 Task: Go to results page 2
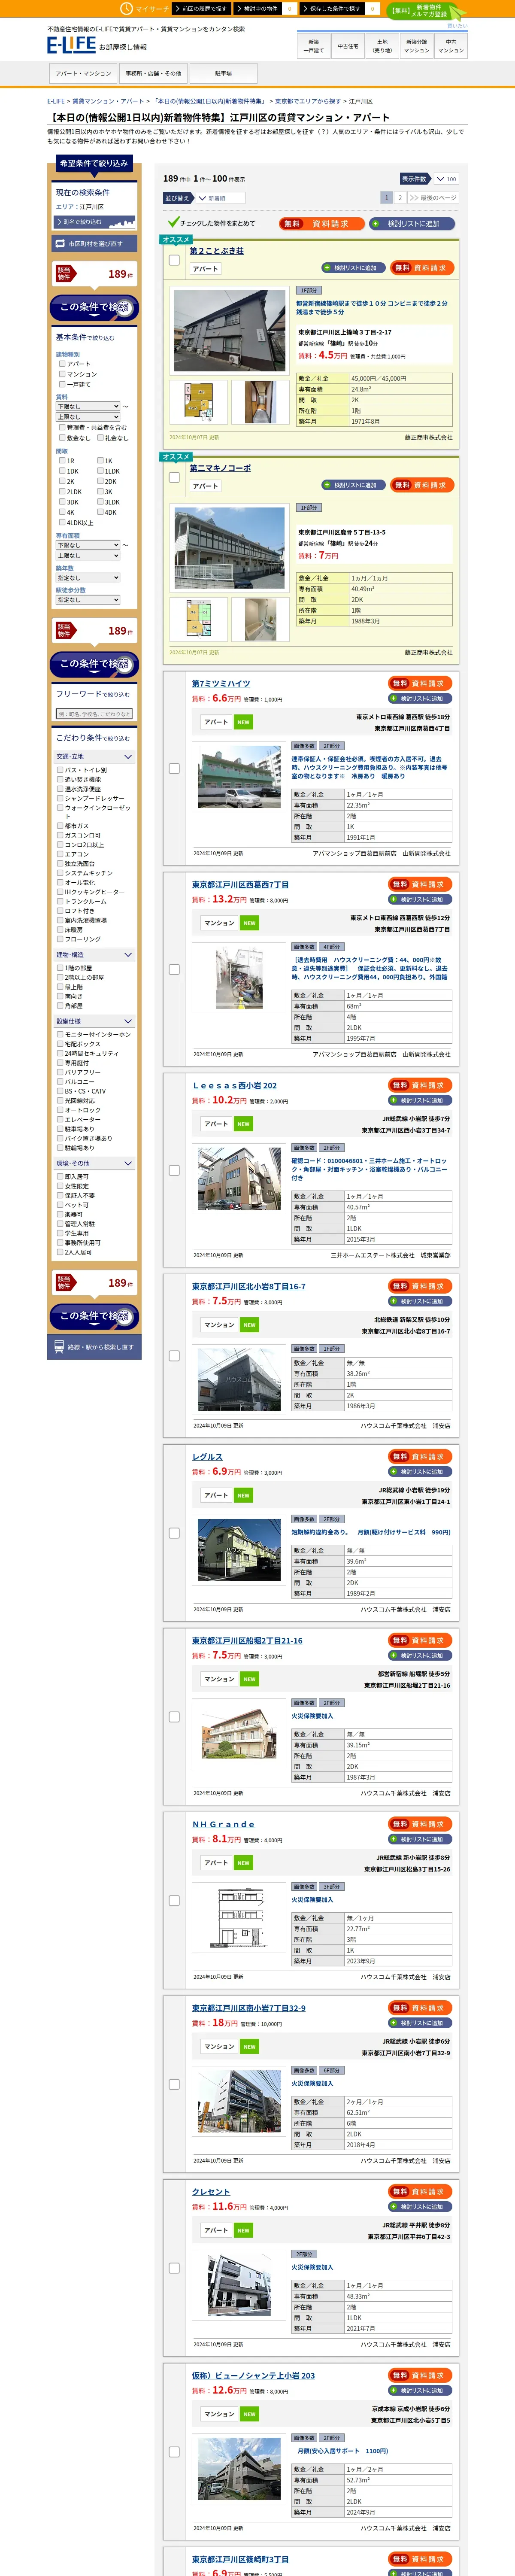(400, 198)
